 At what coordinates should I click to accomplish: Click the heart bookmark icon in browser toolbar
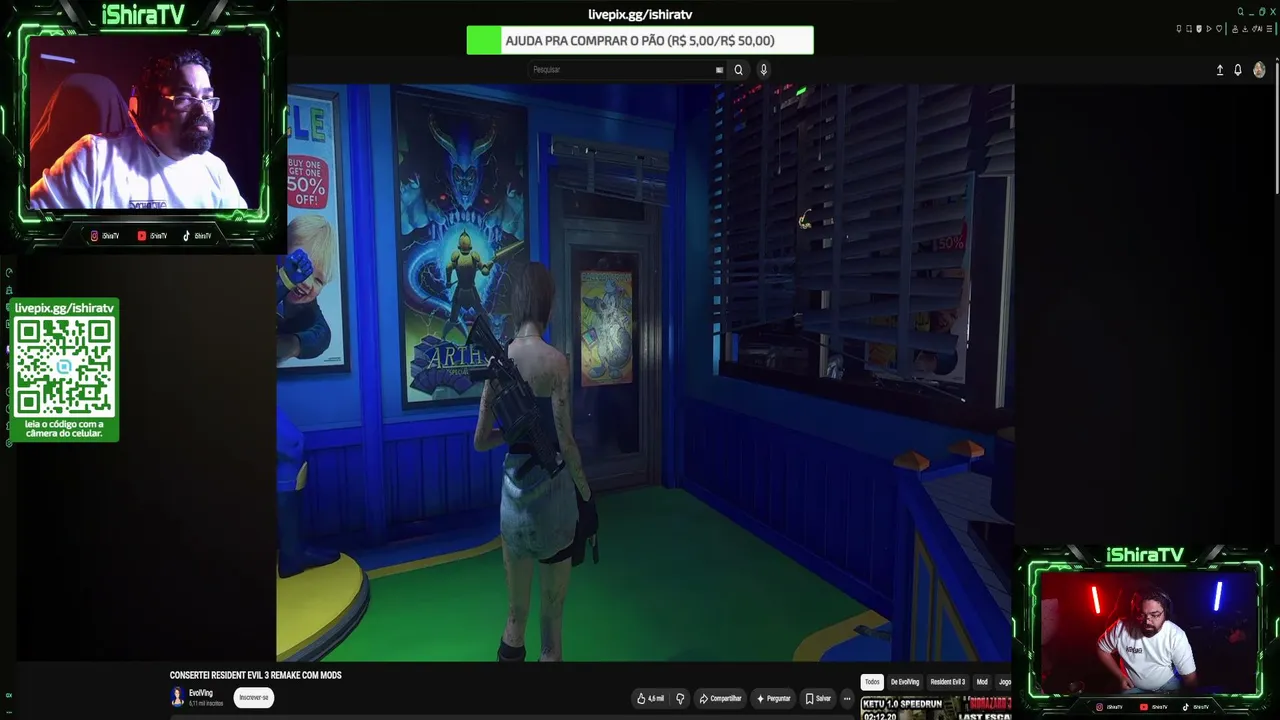[x=1219, y=29]
